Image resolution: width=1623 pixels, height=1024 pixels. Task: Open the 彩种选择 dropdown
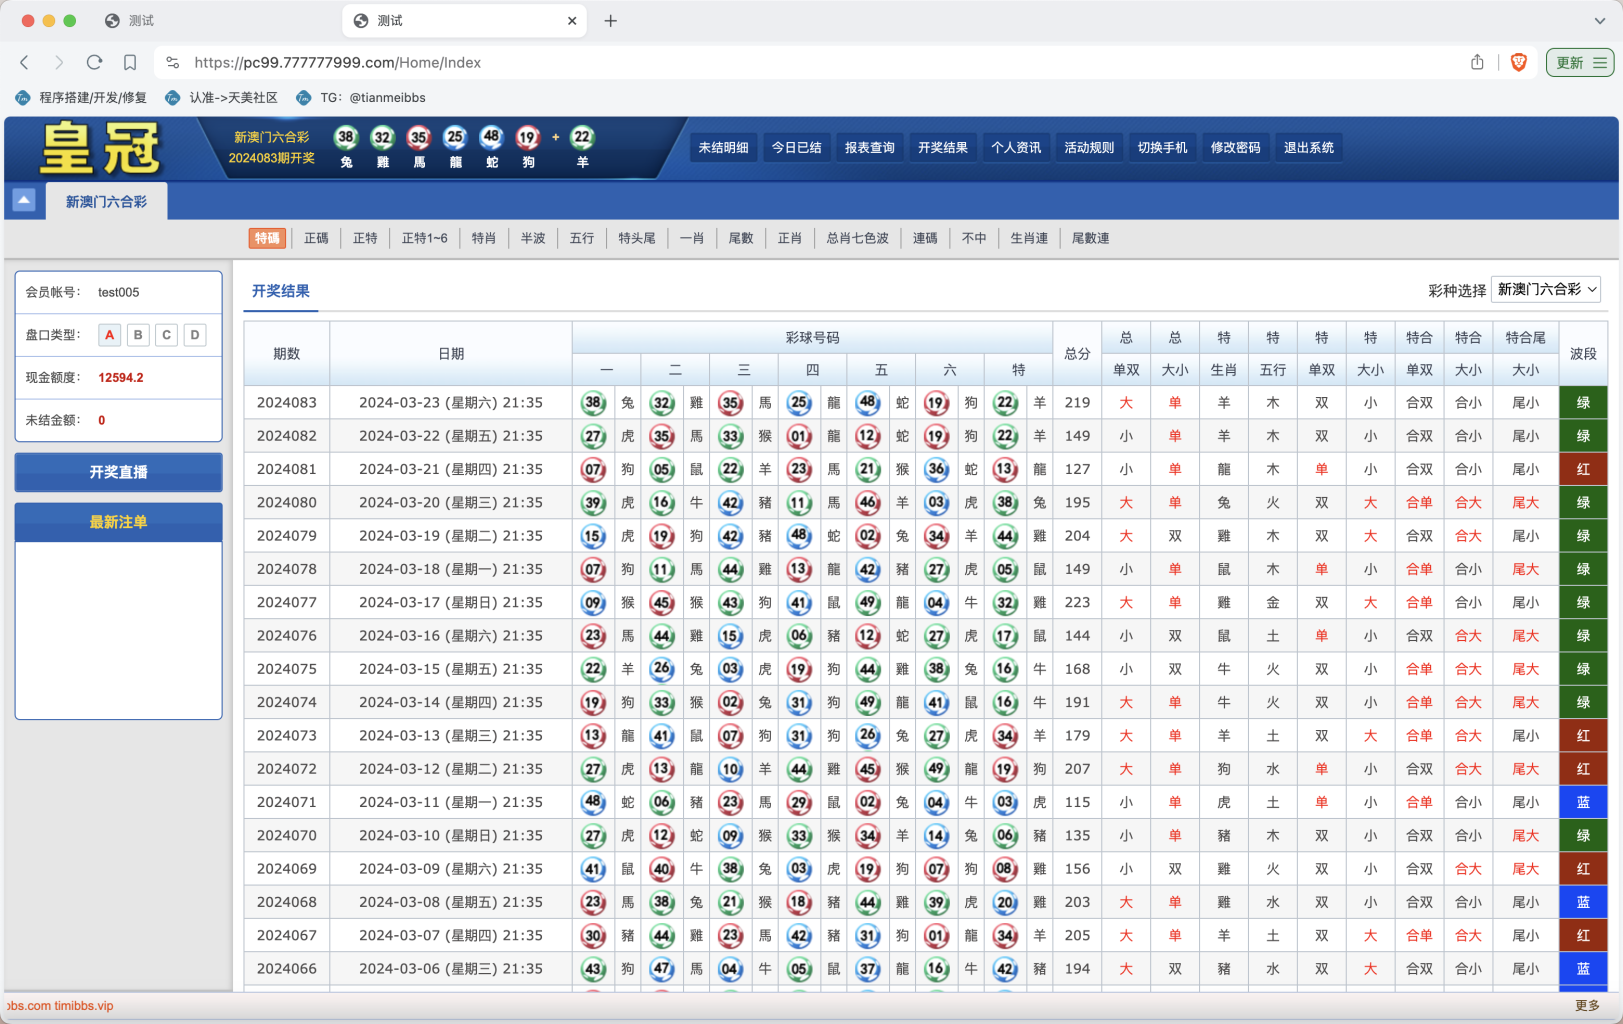[x=1545, y=290]
